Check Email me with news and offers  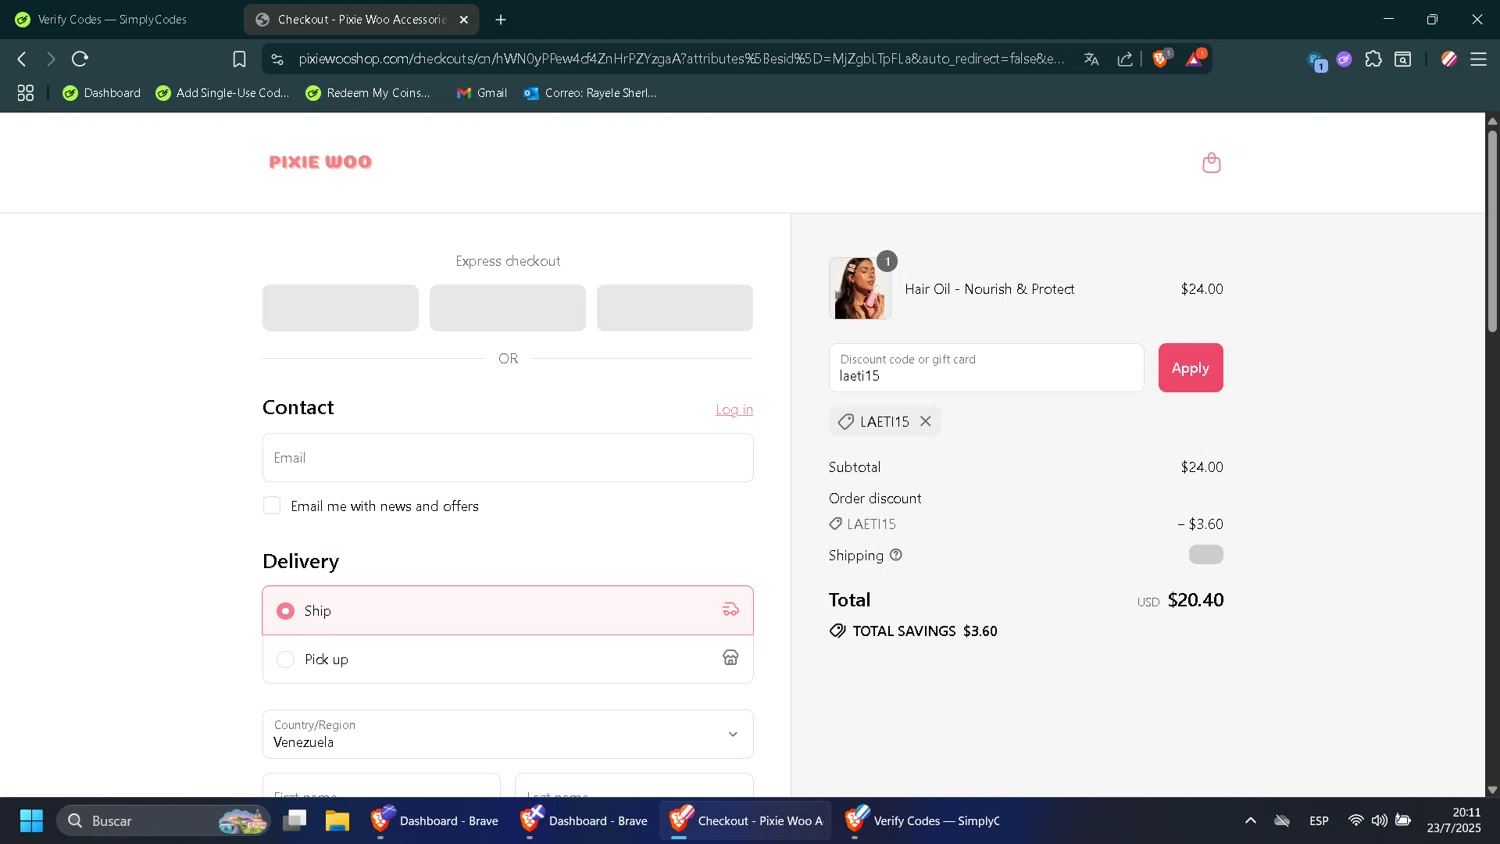tap(272, 506)
